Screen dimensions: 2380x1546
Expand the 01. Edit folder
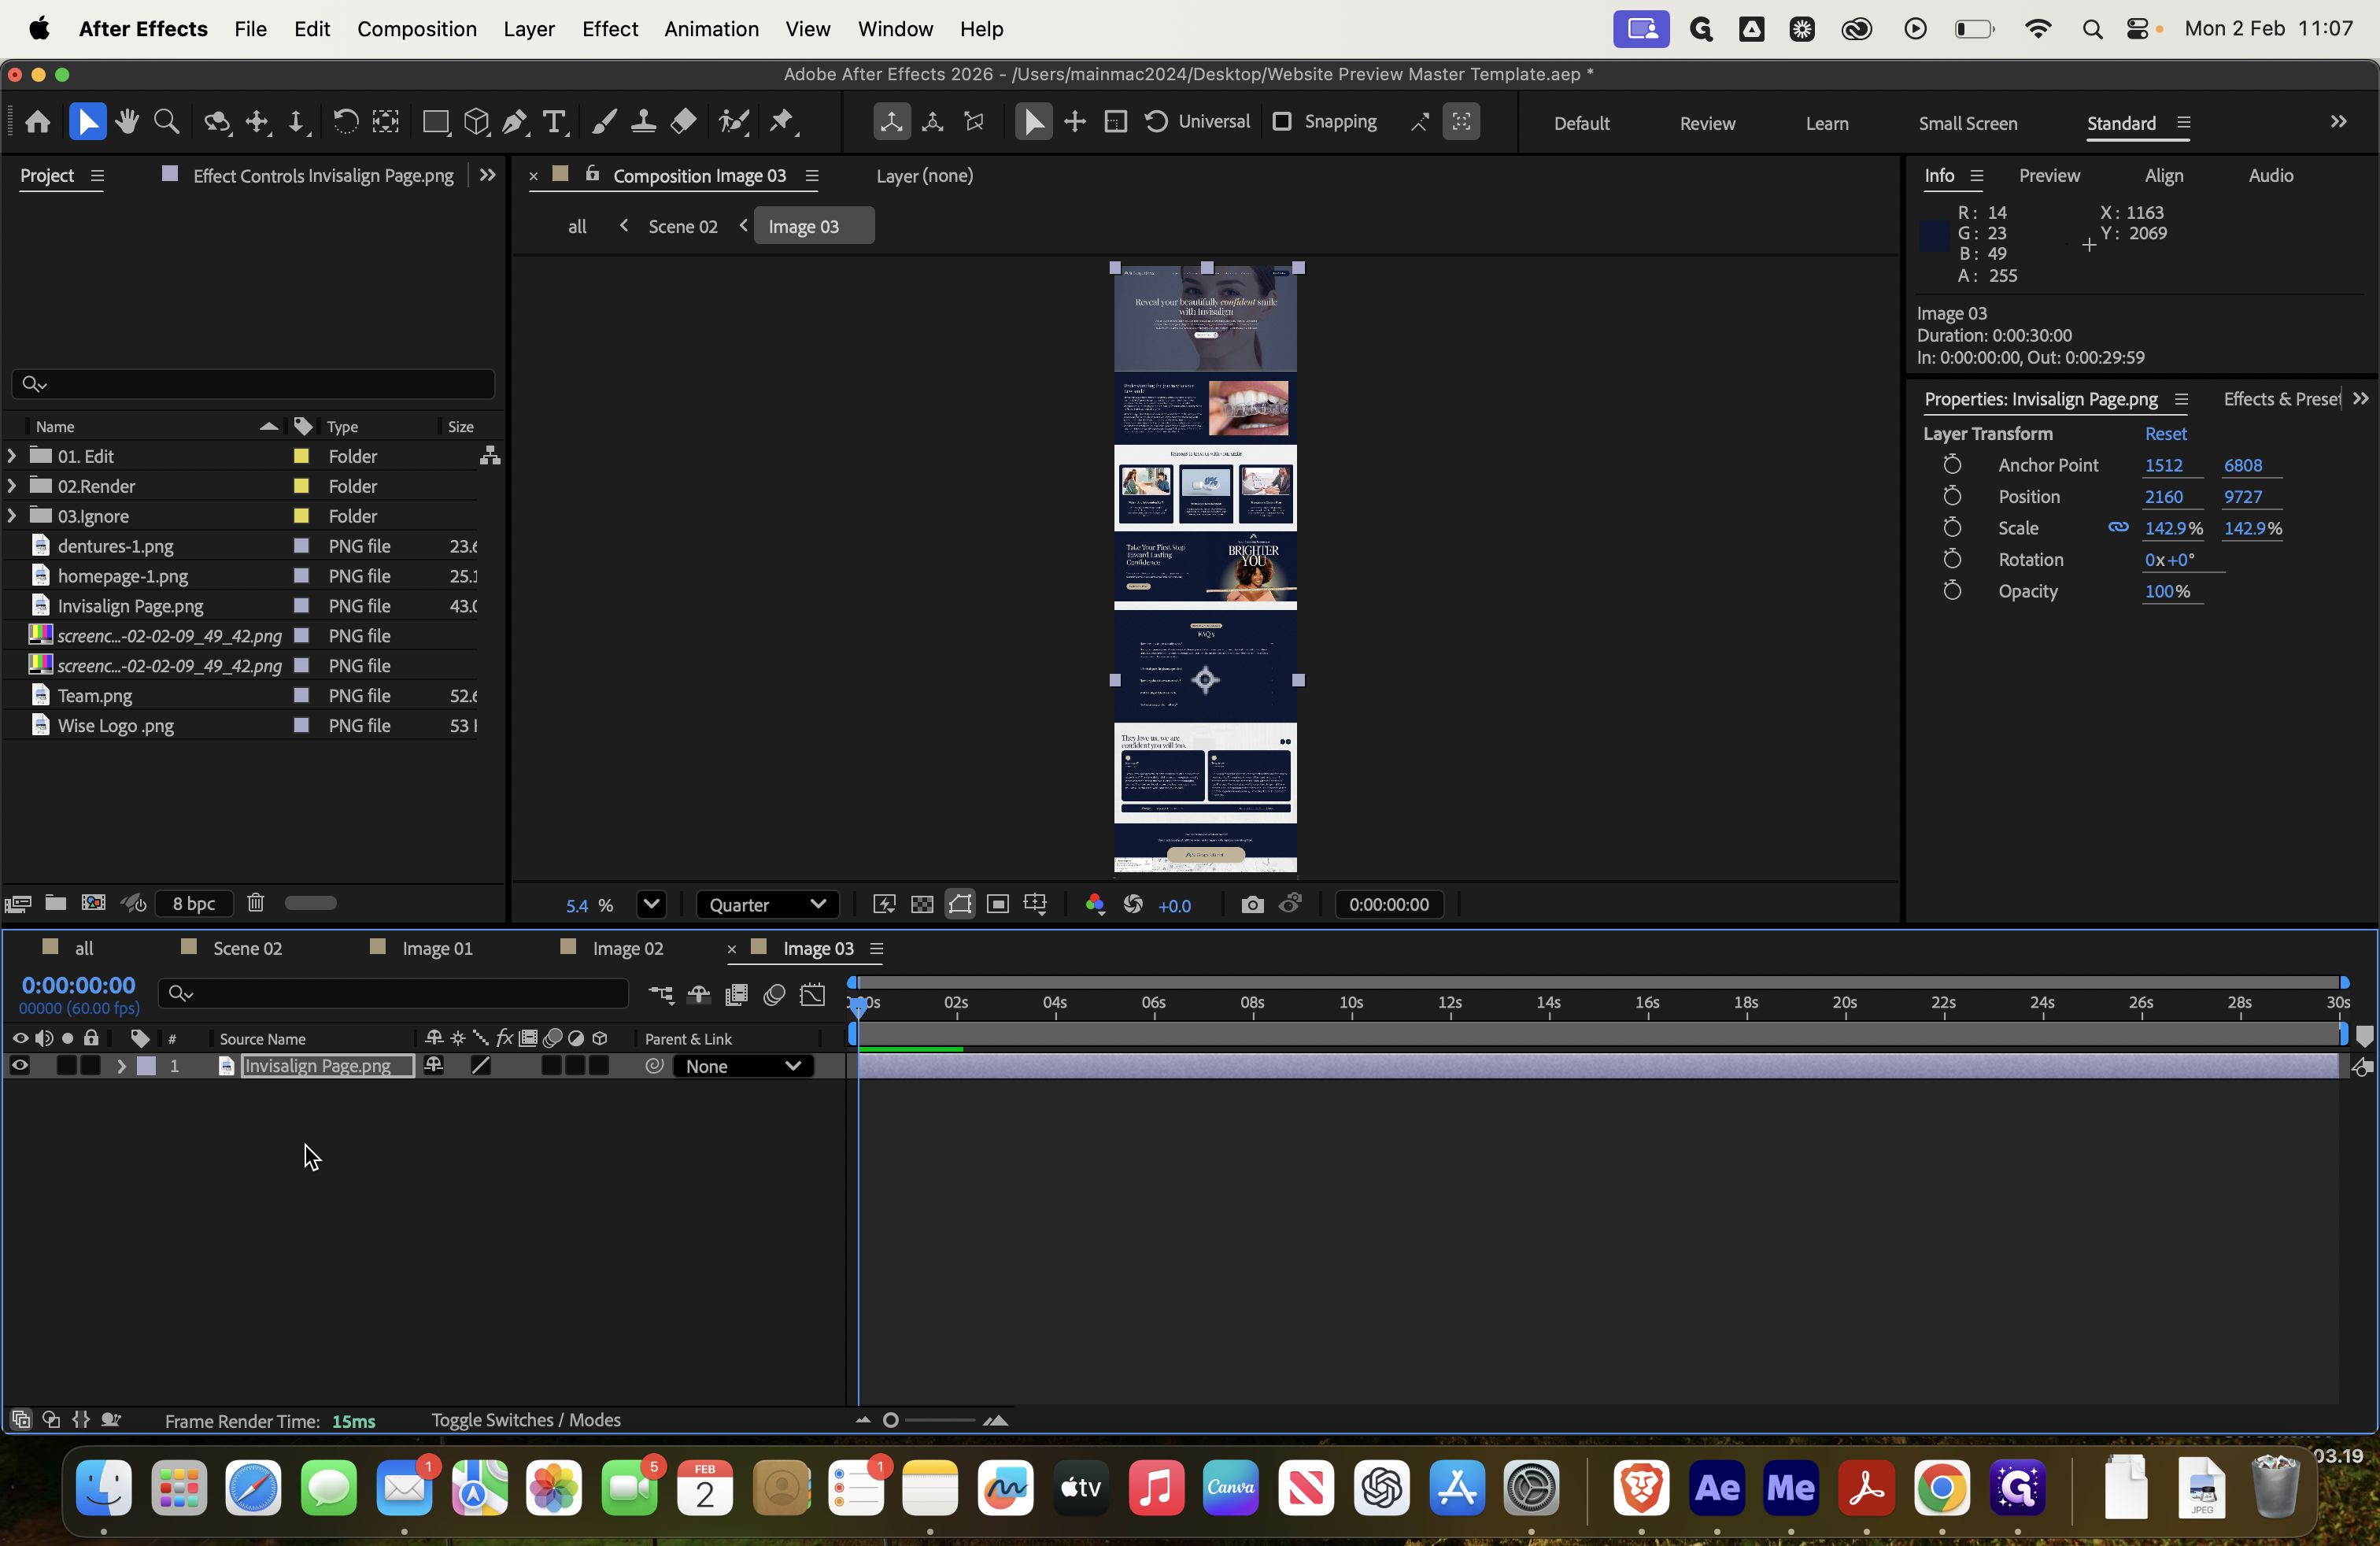coord(12,456)
